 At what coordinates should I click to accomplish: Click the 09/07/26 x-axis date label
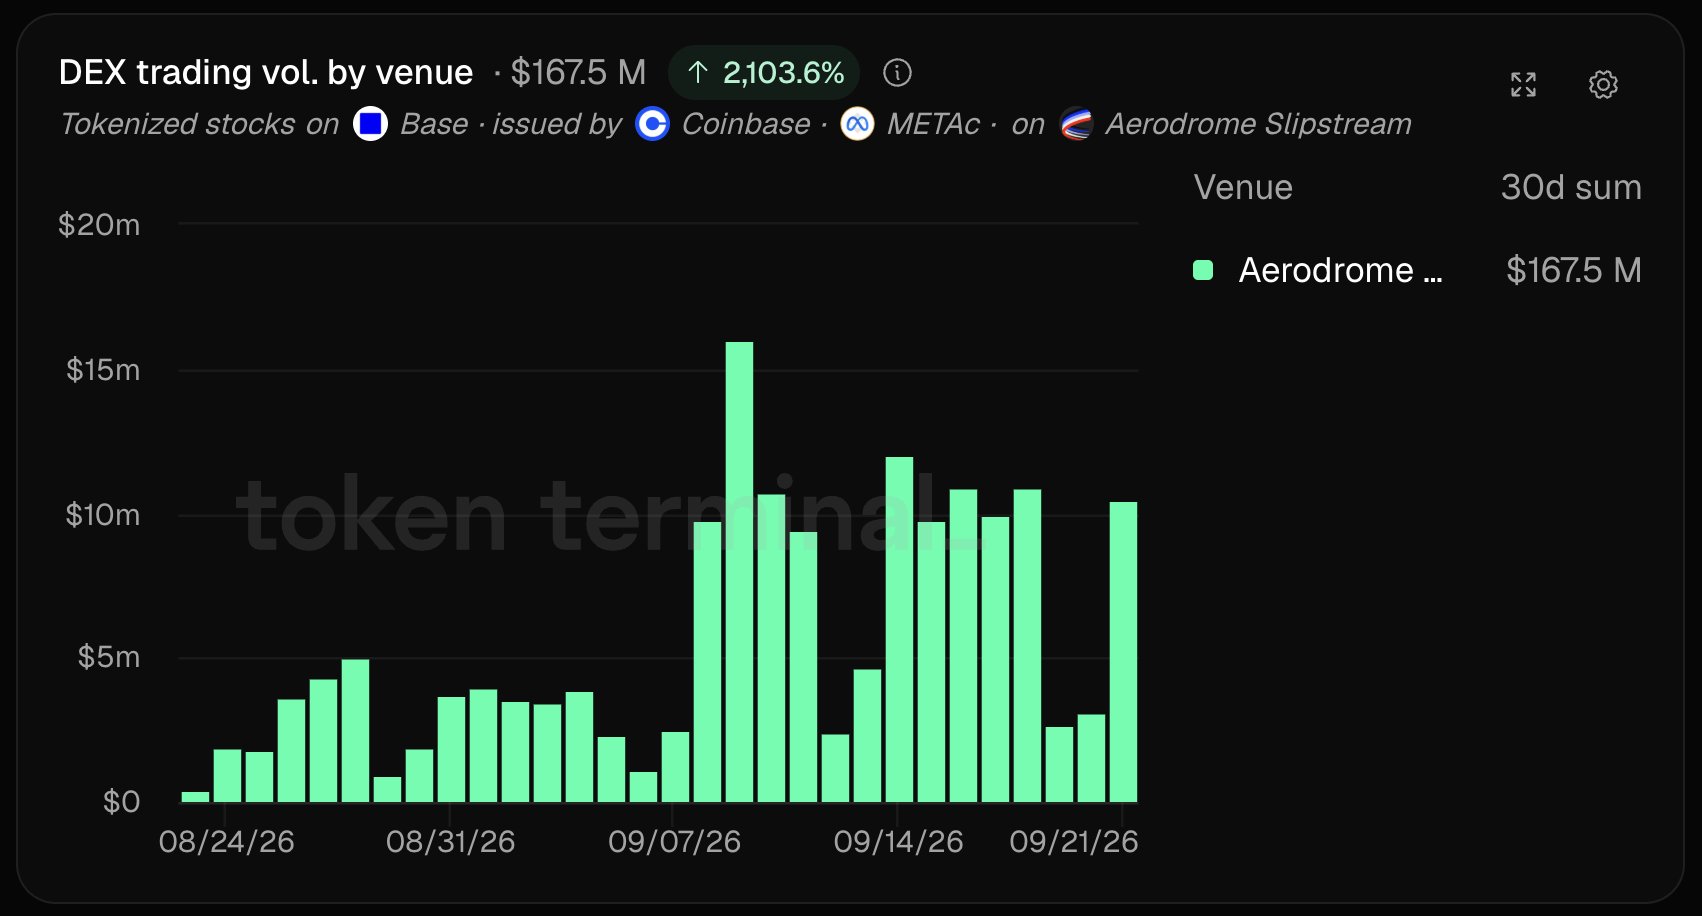[675, 842]
